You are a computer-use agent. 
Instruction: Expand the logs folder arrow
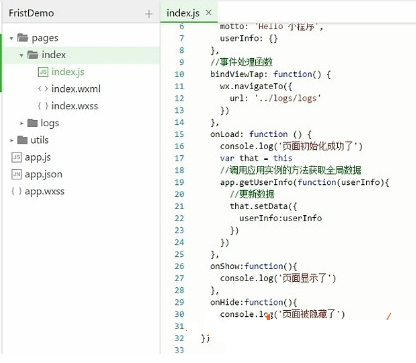pyautogui.click(x=22, y=123)
